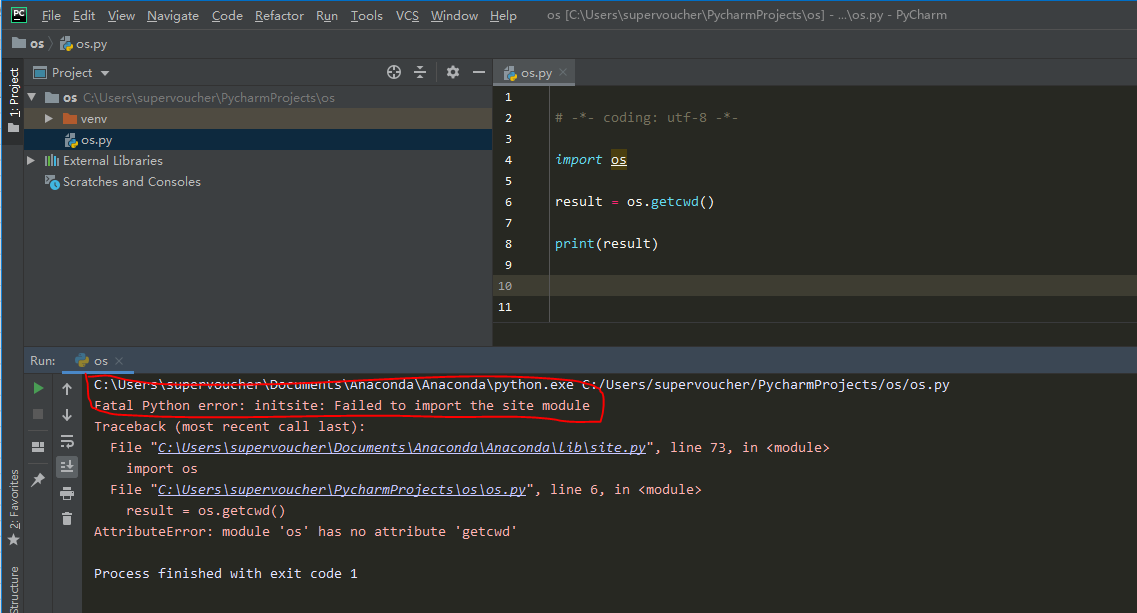Click the Restore Layout icon in Run panel
This screenshot has height=613, width=1137.
(38, 446)
